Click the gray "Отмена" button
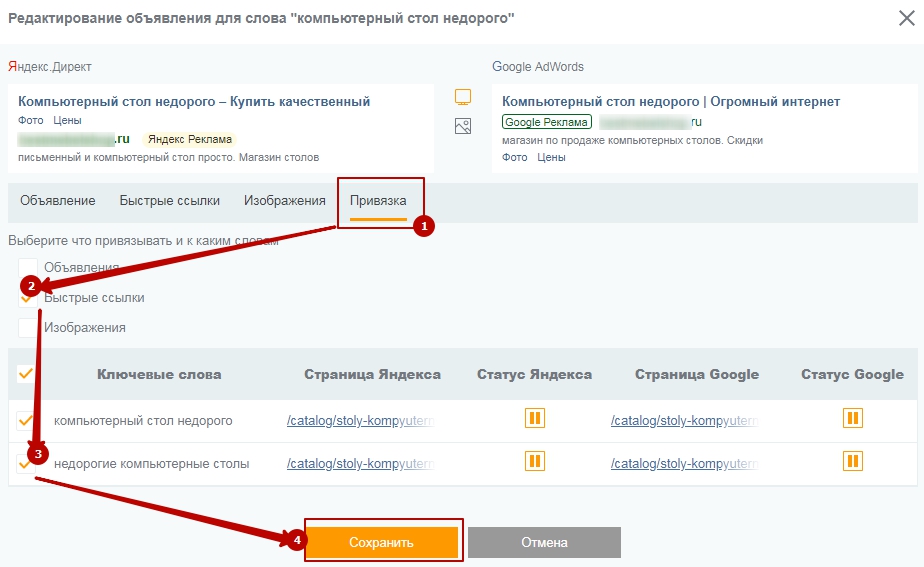This screenshot has height=567, width=924. coord(544,542)
